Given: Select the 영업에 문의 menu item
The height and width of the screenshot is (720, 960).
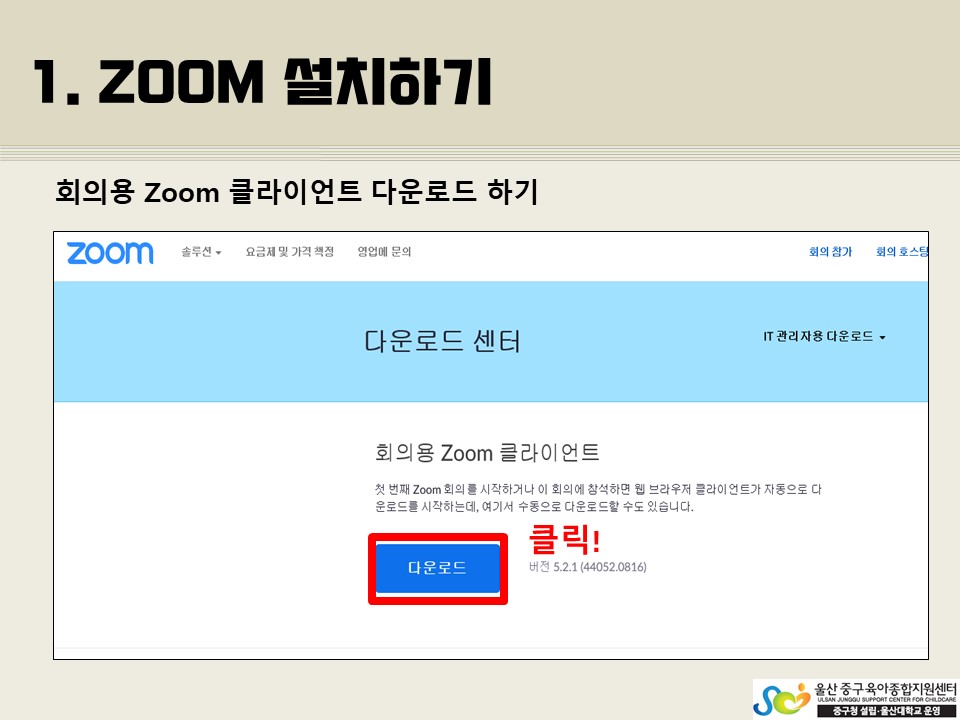Looking at the screenshot, I should pyautogui.click(x=384, y=252).
